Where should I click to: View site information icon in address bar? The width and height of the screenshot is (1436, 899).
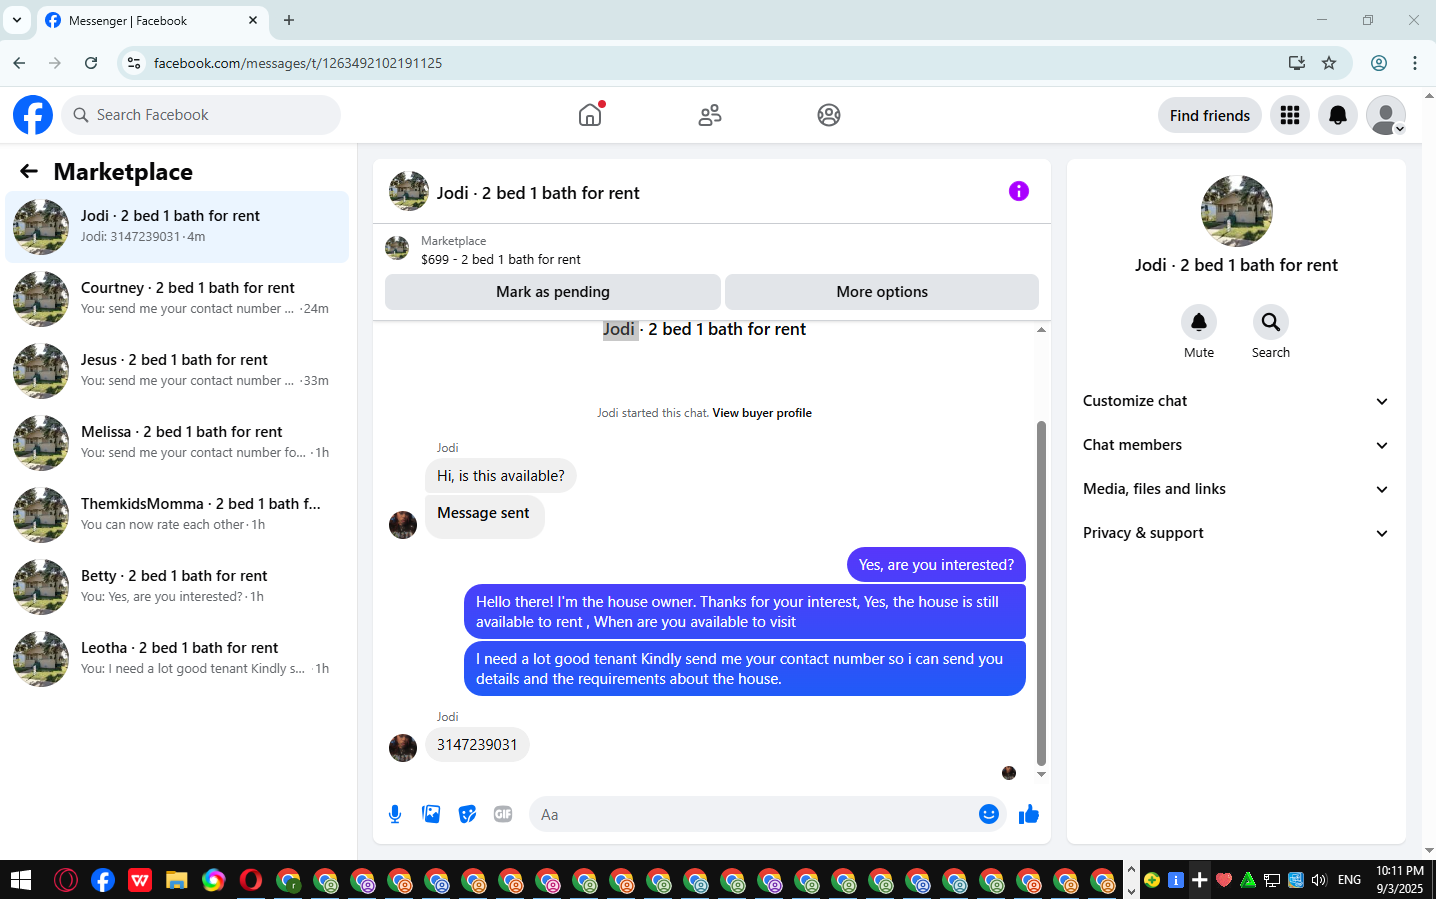click(x=134, y=63)
